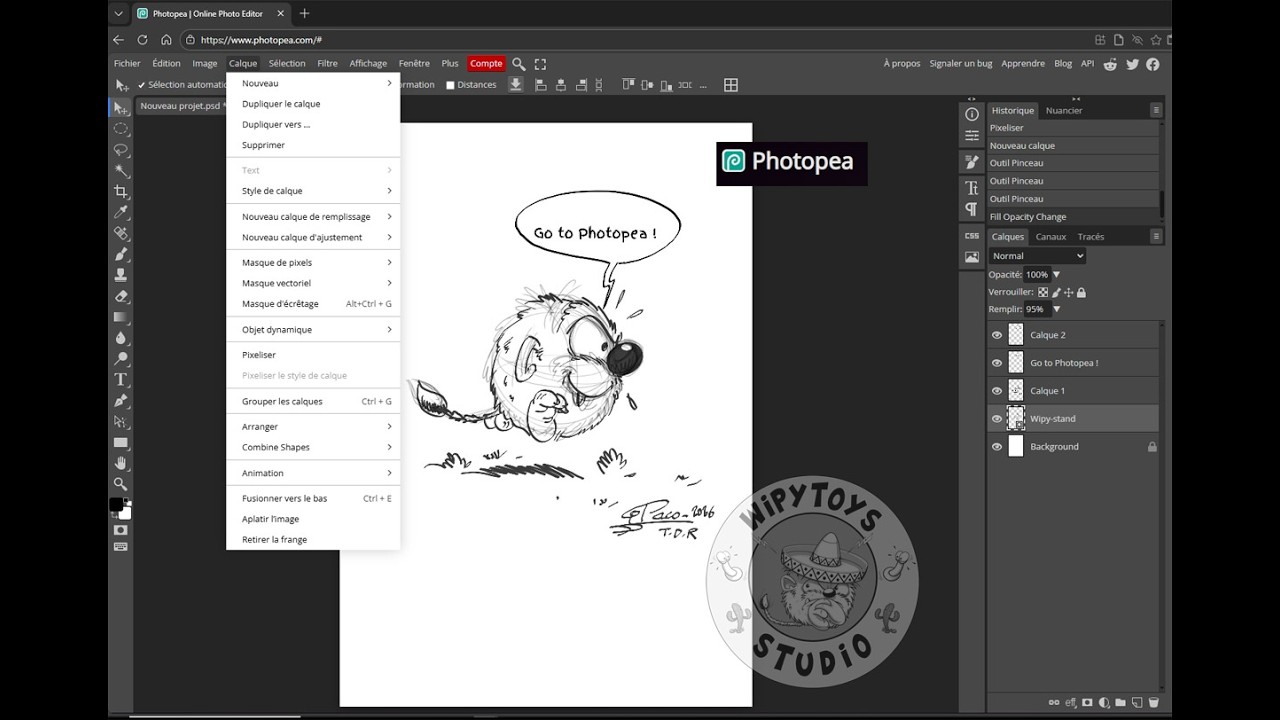
Task: Create a new folder in Layers panel
Action: click(x=1120, y=702)
